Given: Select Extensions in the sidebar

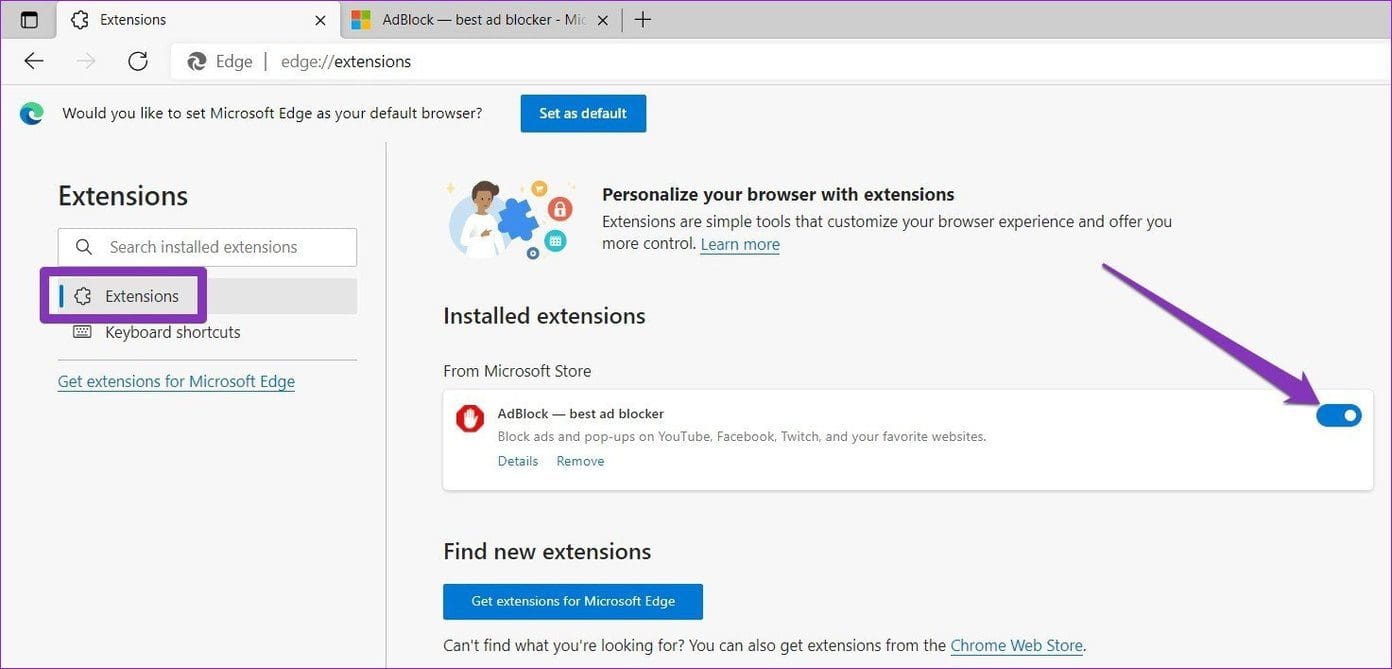Looking at the screenshot, I should coord(207,296).
